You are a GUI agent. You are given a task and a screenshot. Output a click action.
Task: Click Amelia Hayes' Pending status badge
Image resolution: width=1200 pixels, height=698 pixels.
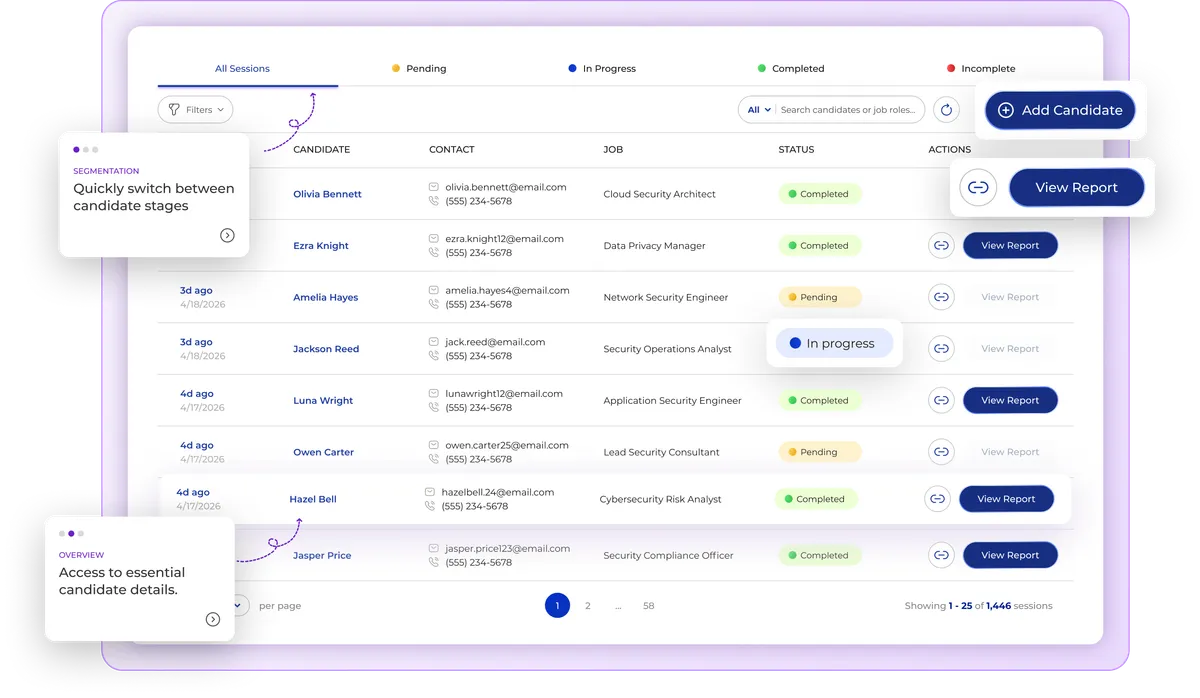click(819, 297)
